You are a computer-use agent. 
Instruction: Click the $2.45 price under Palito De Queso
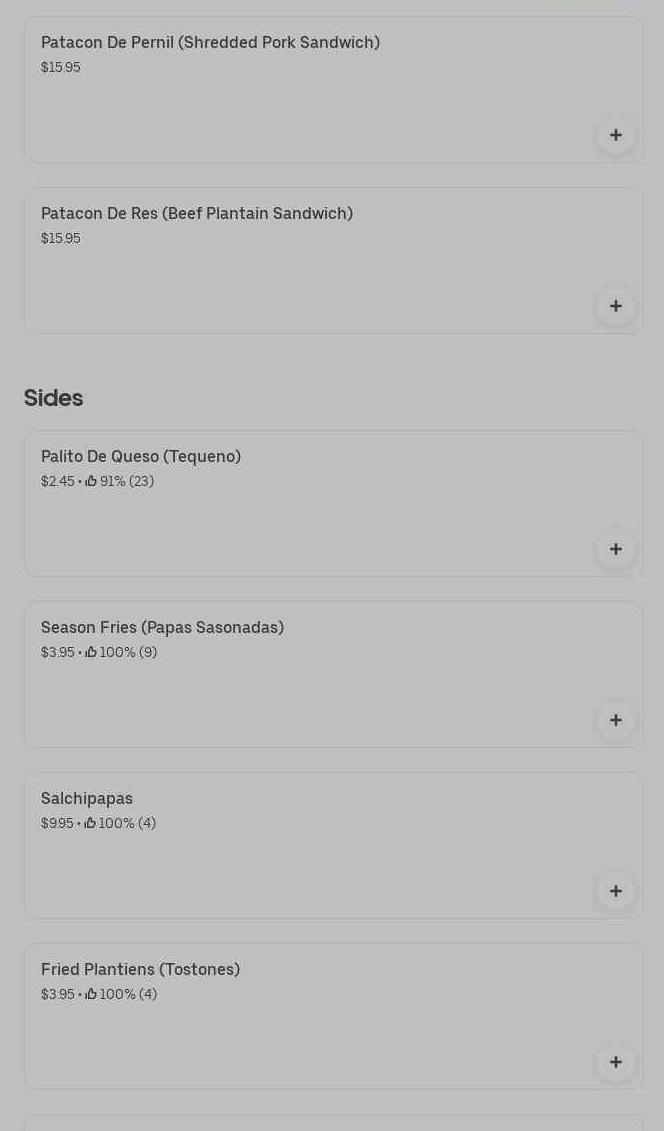[58, 482]
